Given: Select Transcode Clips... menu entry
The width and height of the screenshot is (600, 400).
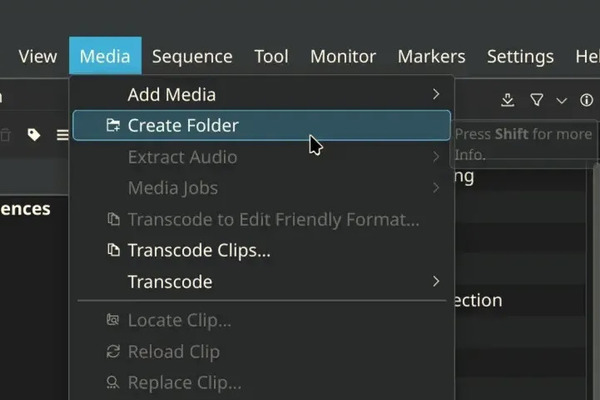Looking at the screenshot, I should click(199, 250).
